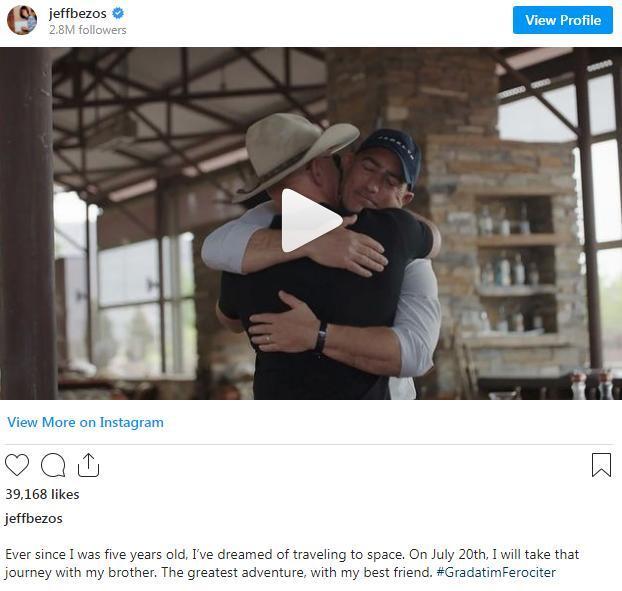Viewport: 622px width, 591px height.
Task: Open comments via speech bubble icon
Action: pos(53,464)
